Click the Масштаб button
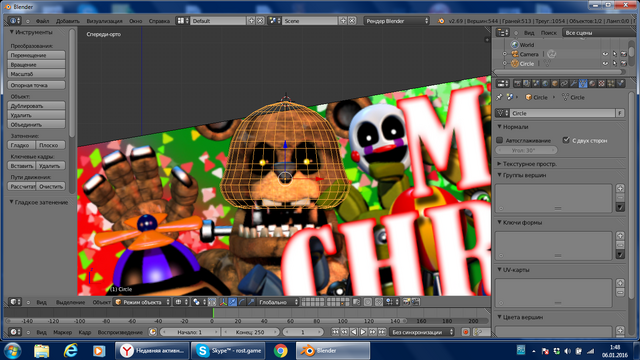Screen dimensions: 640x360 [36, 74]
